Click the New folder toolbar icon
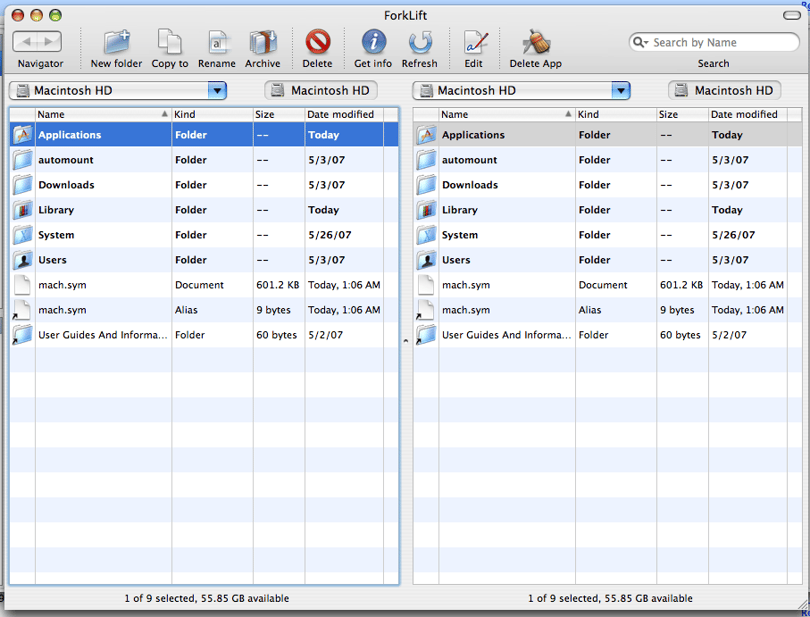The width and height of the screenshot is (810, 617). click(116, 42)
